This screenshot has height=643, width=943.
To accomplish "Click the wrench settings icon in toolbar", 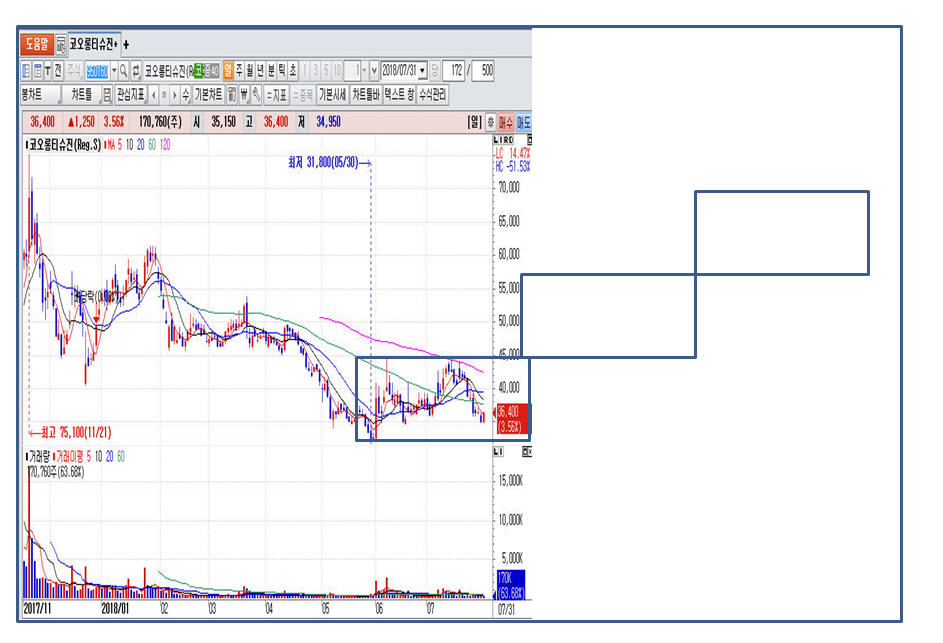I will pos(257,95).
